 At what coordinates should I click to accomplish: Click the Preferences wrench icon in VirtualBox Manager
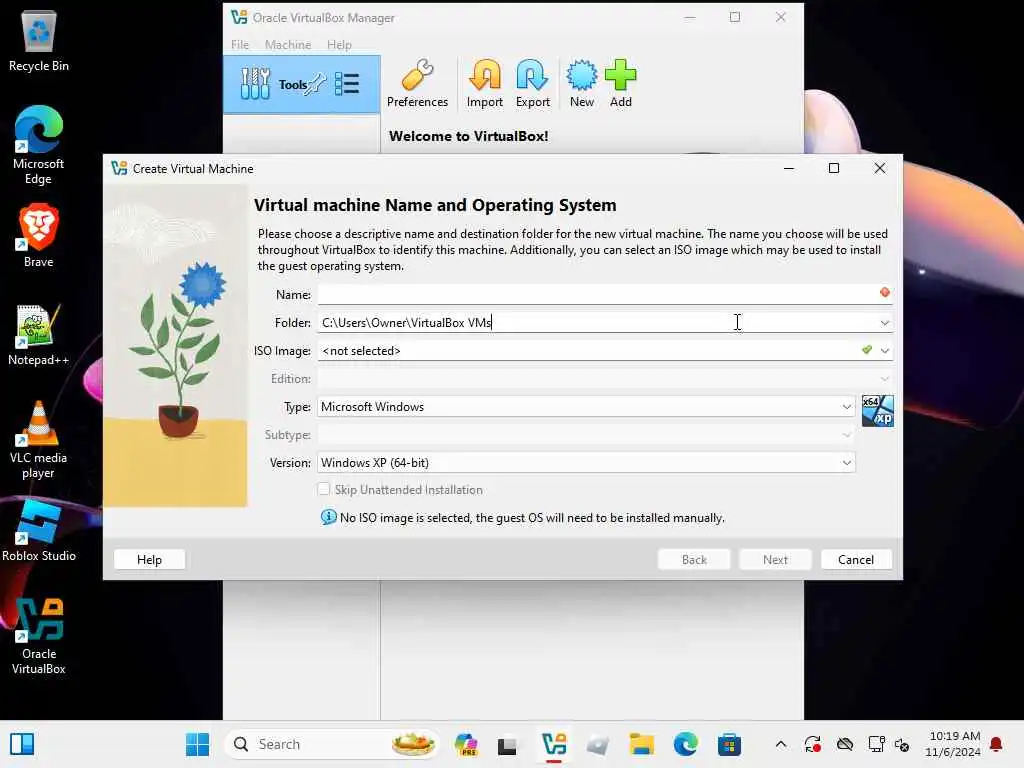coord(417,76)
